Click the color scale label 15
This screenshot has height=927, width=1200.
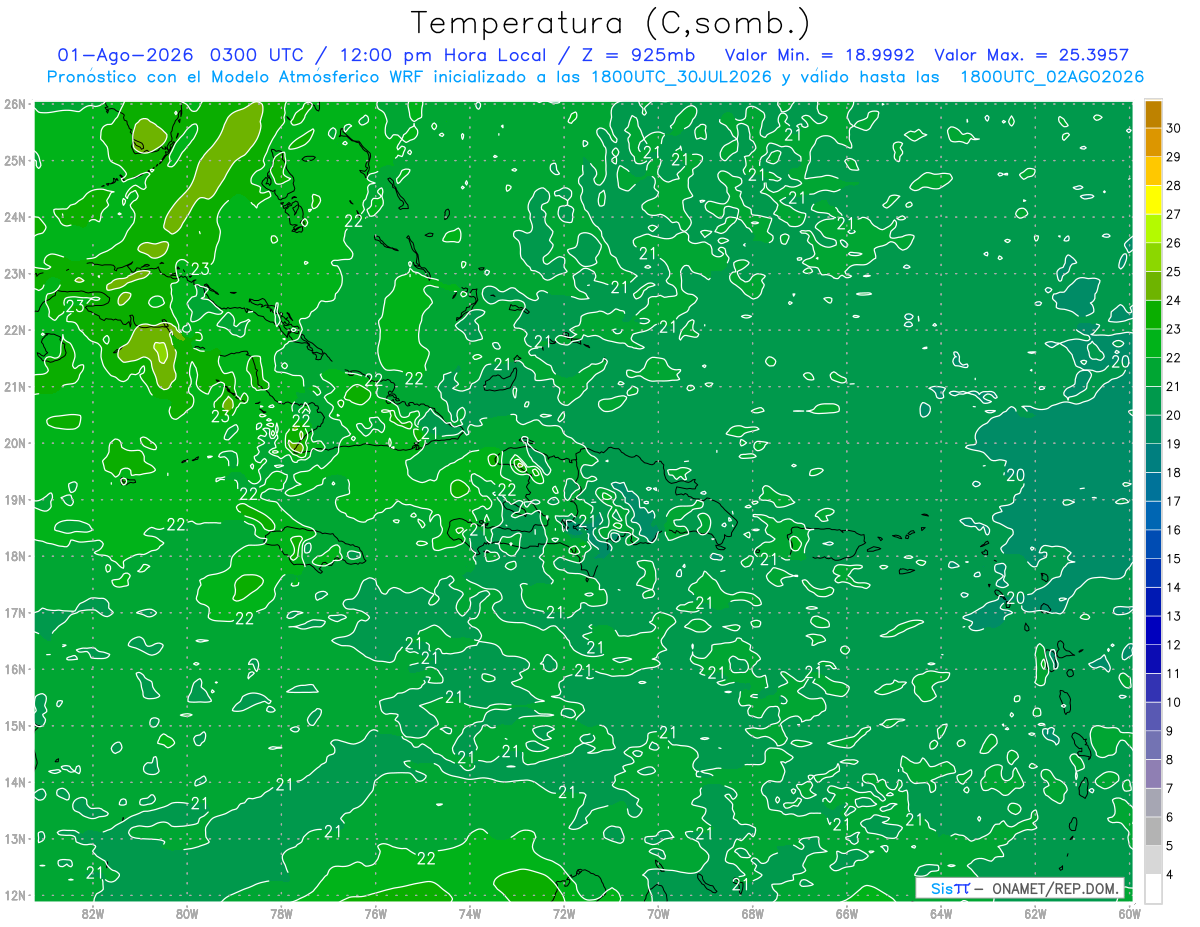tap(1174, 558)
